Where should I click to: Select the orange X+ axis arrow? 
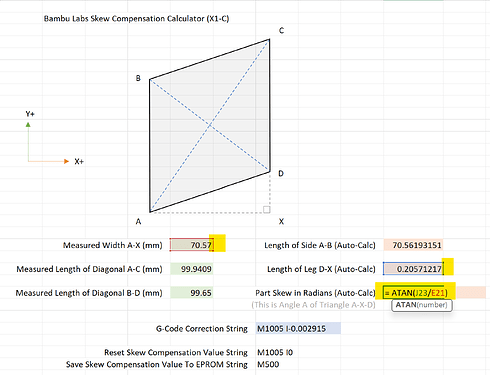point(48,161)
